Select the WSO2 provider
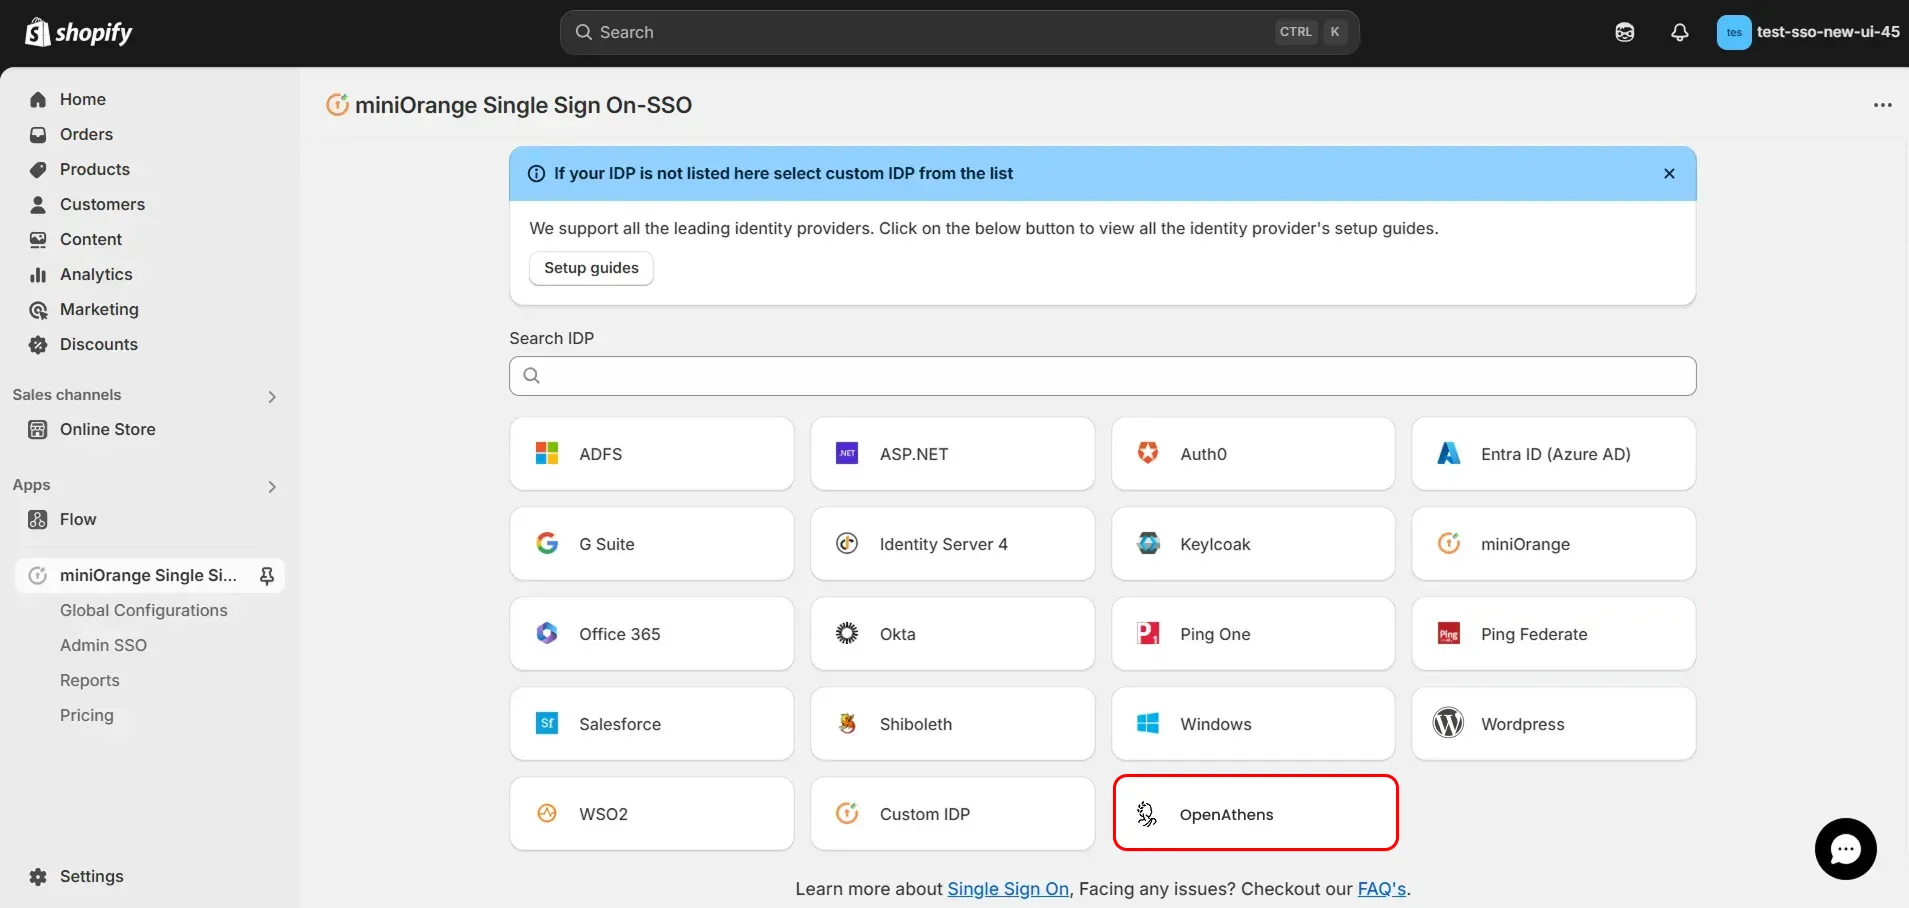This screenshot has height=908, width=1909. (x=652, y=814)
